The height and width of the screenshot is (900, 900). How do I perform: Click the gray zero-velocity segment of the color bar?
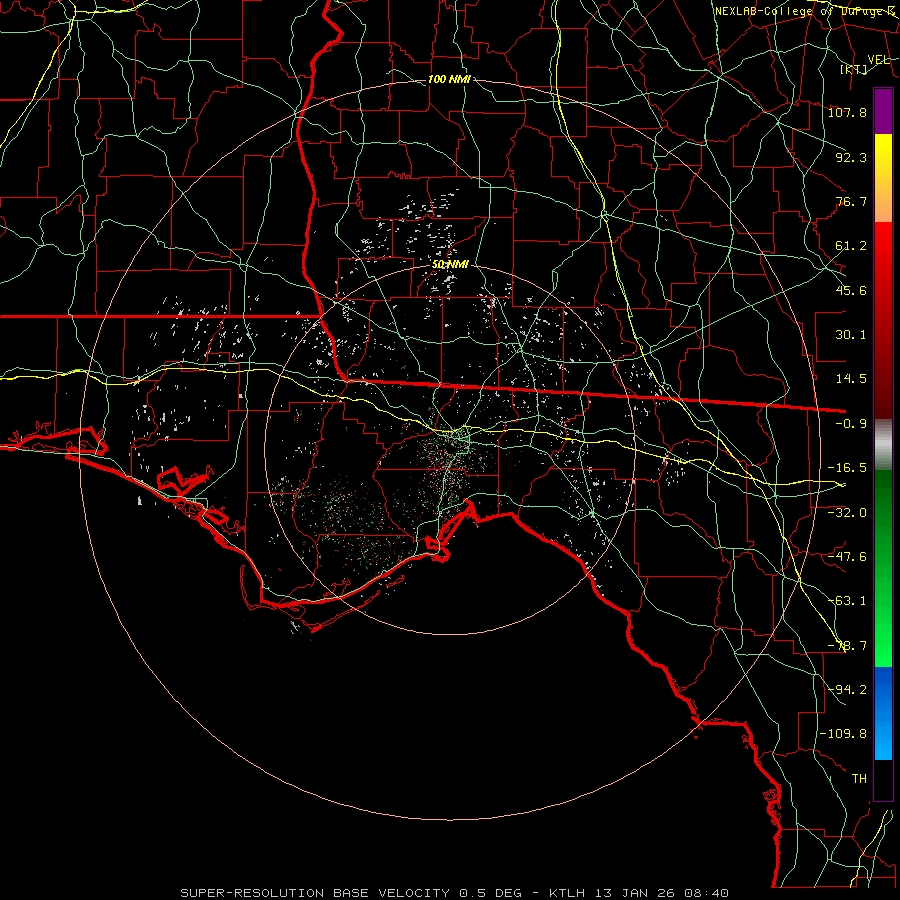tap(883, 445)
